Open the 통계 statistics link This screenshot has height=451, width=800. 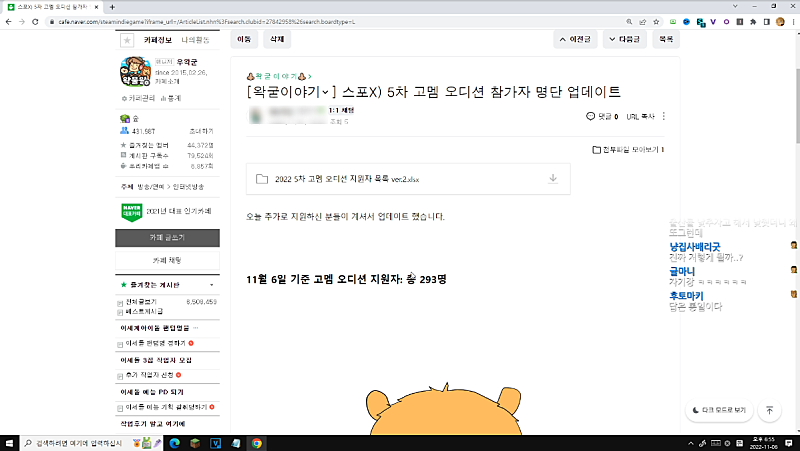[171, 98]
